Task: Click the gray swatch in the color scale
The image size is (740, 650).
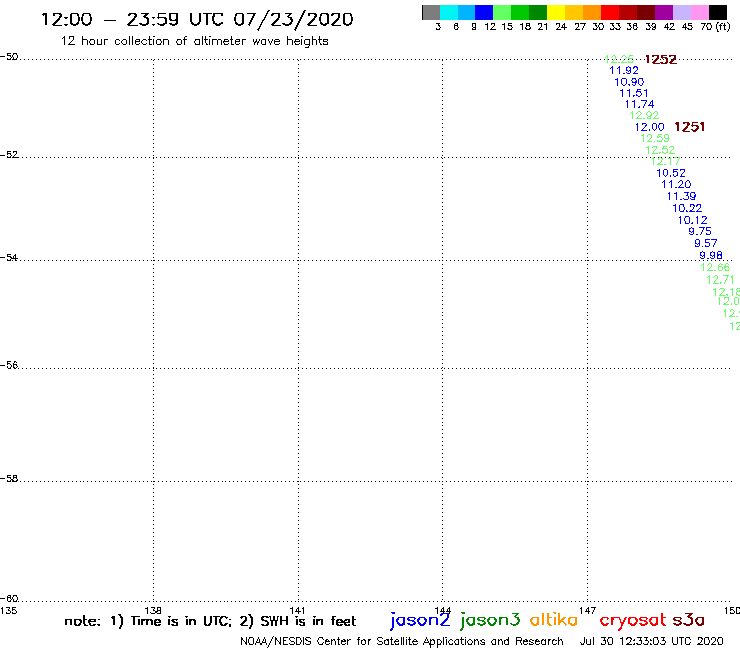Action: point(431,12)
